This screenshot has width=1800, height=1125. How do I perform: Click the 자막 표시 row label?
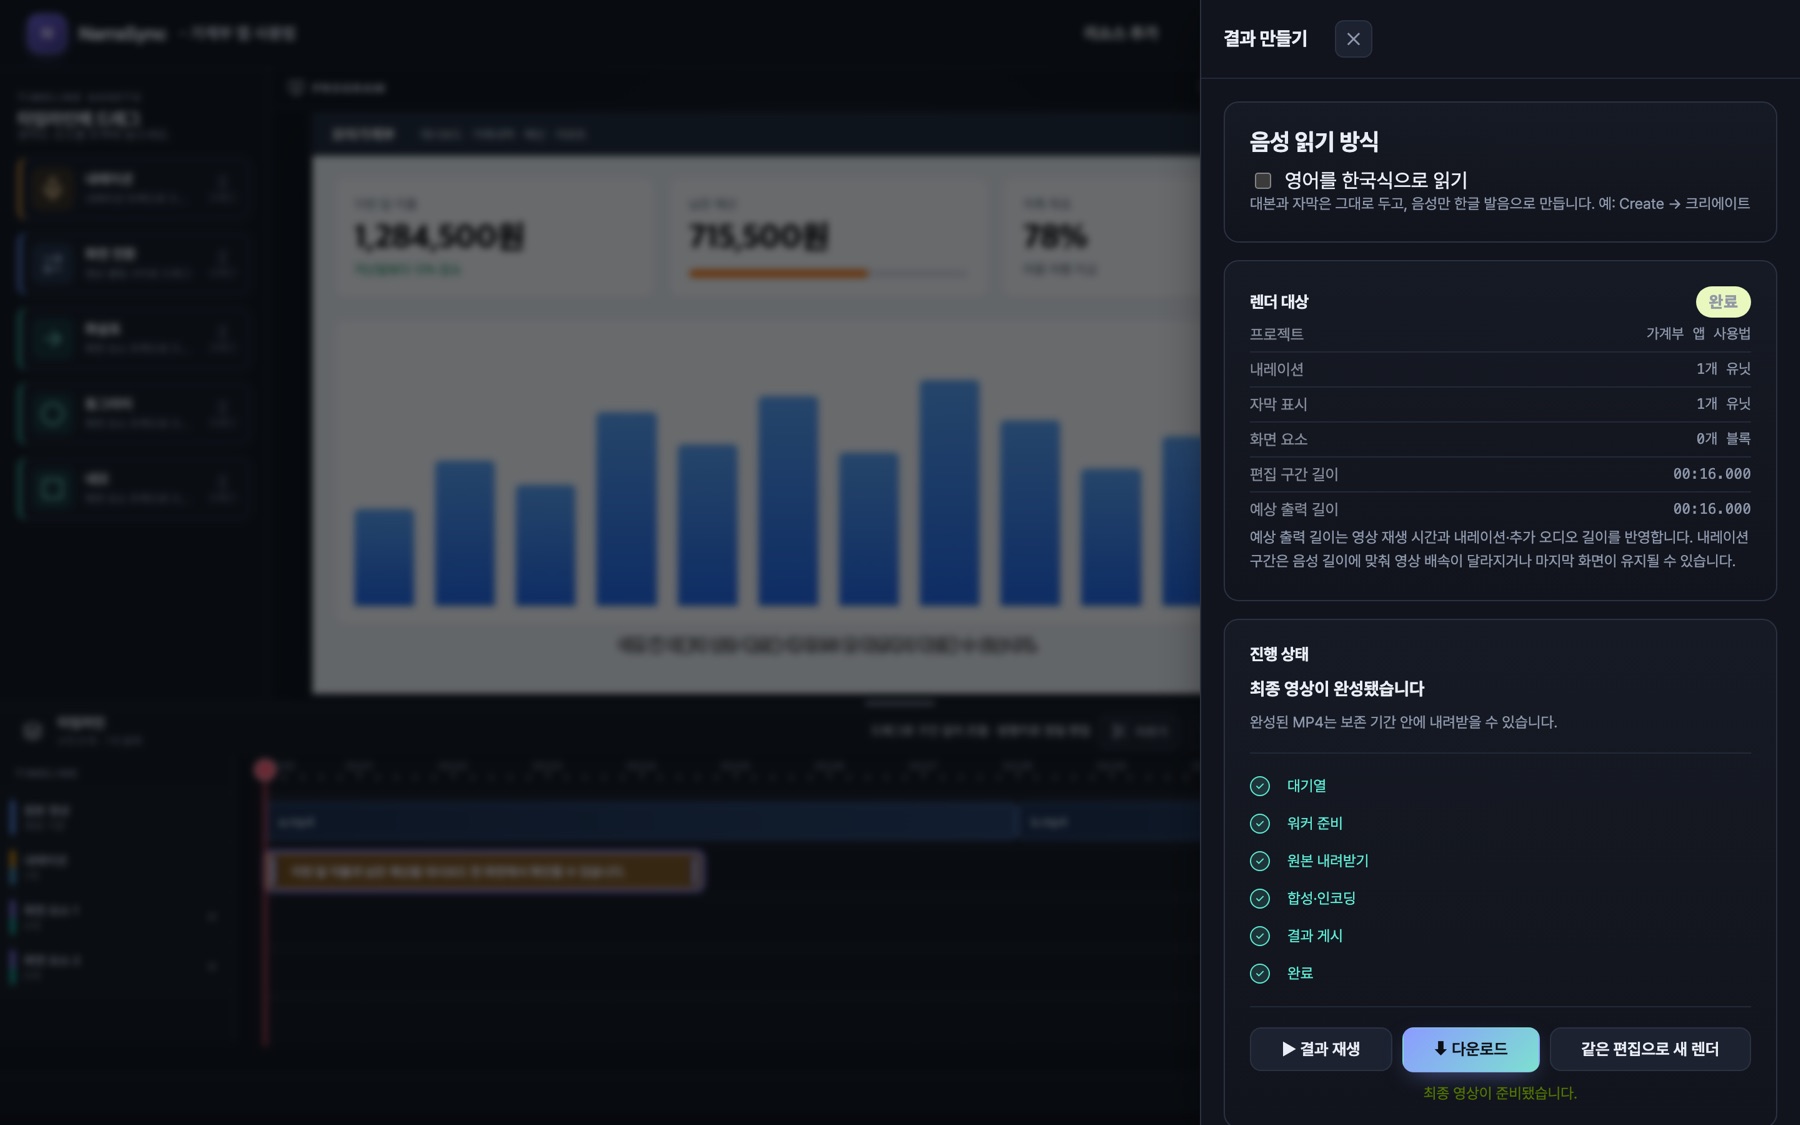pos(1279,404)
